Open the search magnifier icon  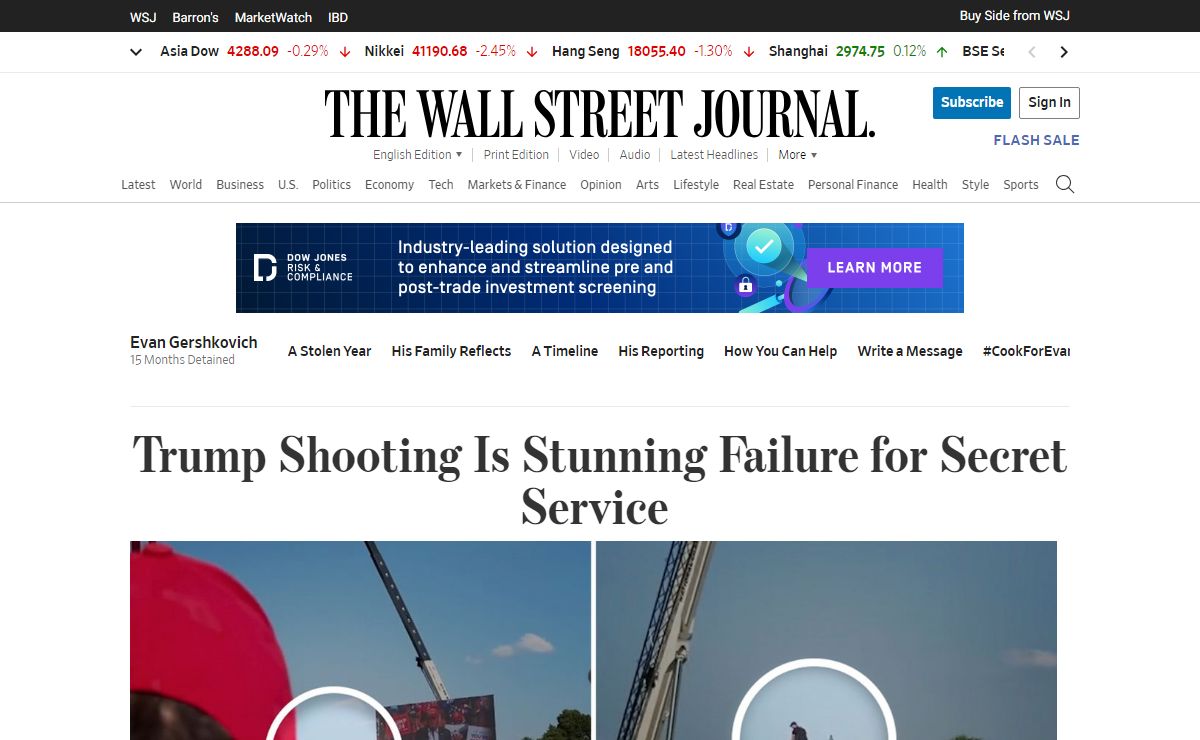1065,184
